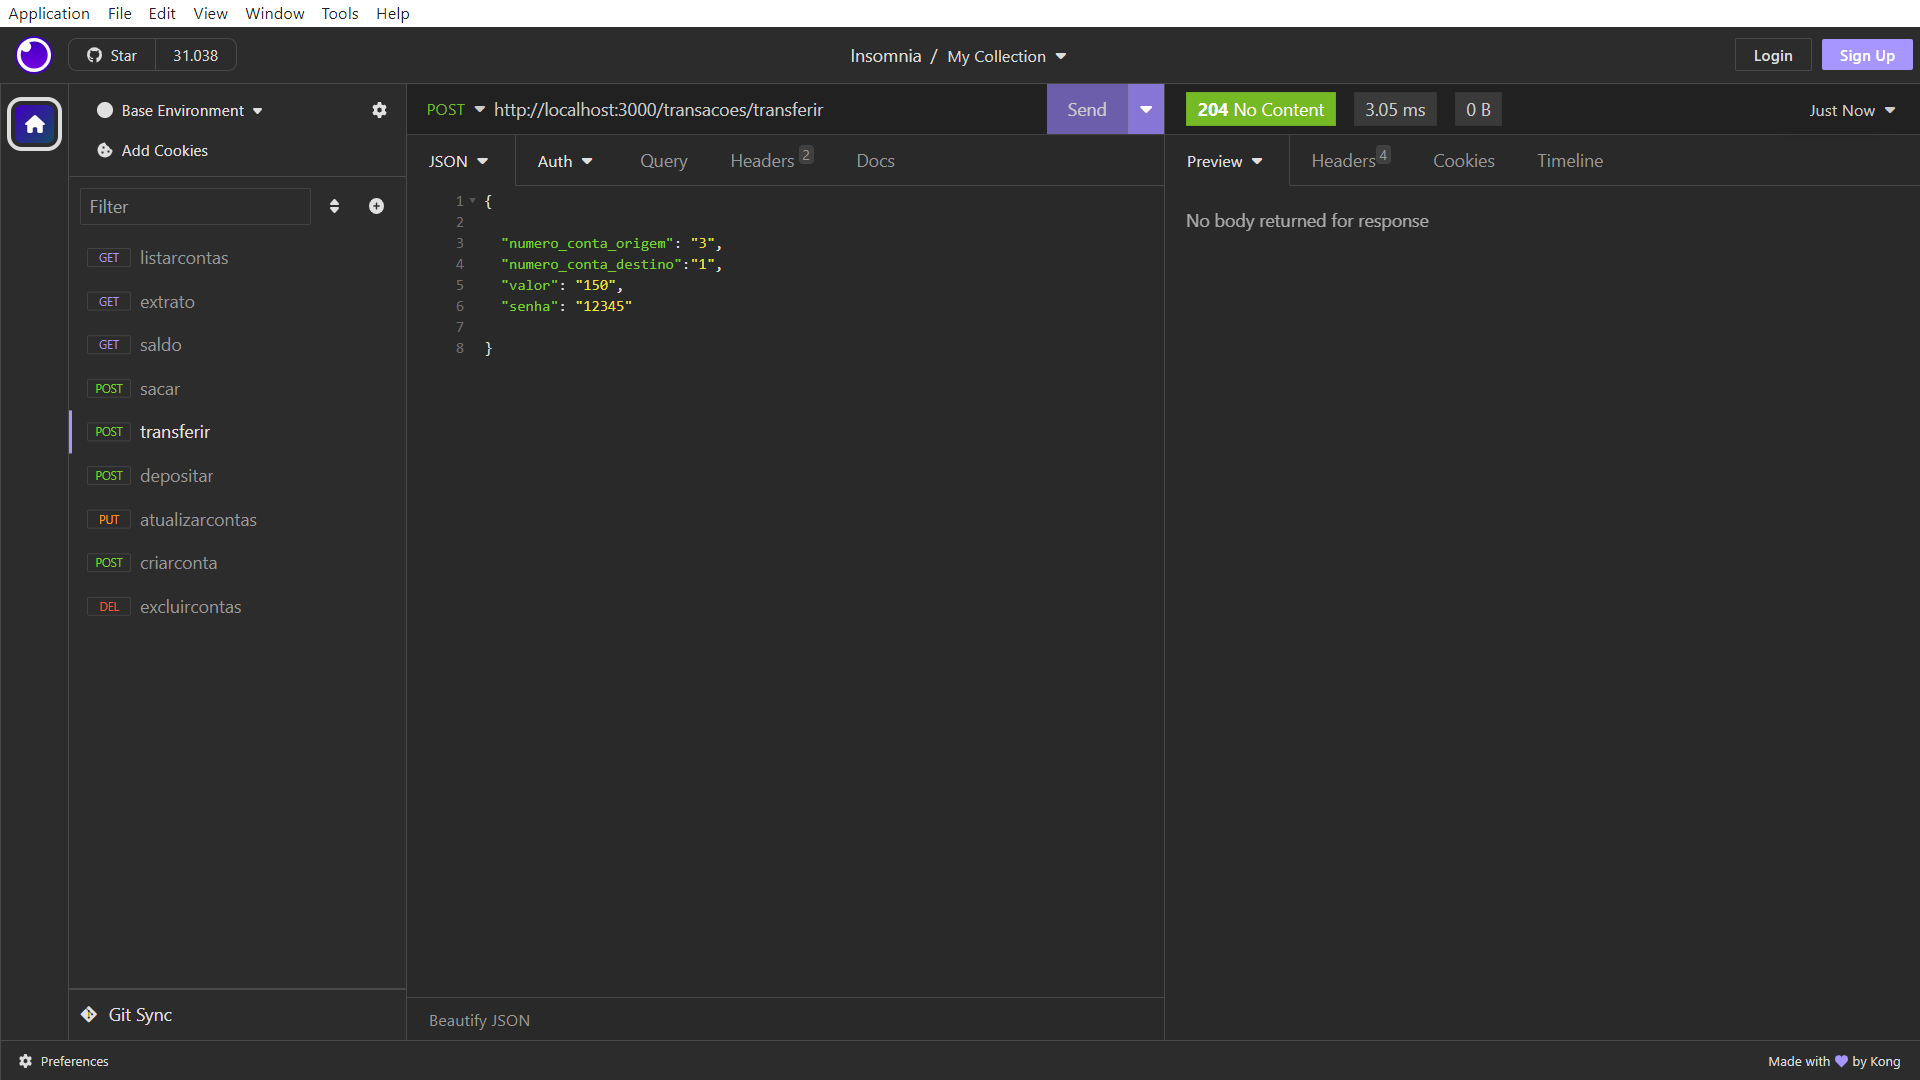Select the depositar POST request

[176, 476]
